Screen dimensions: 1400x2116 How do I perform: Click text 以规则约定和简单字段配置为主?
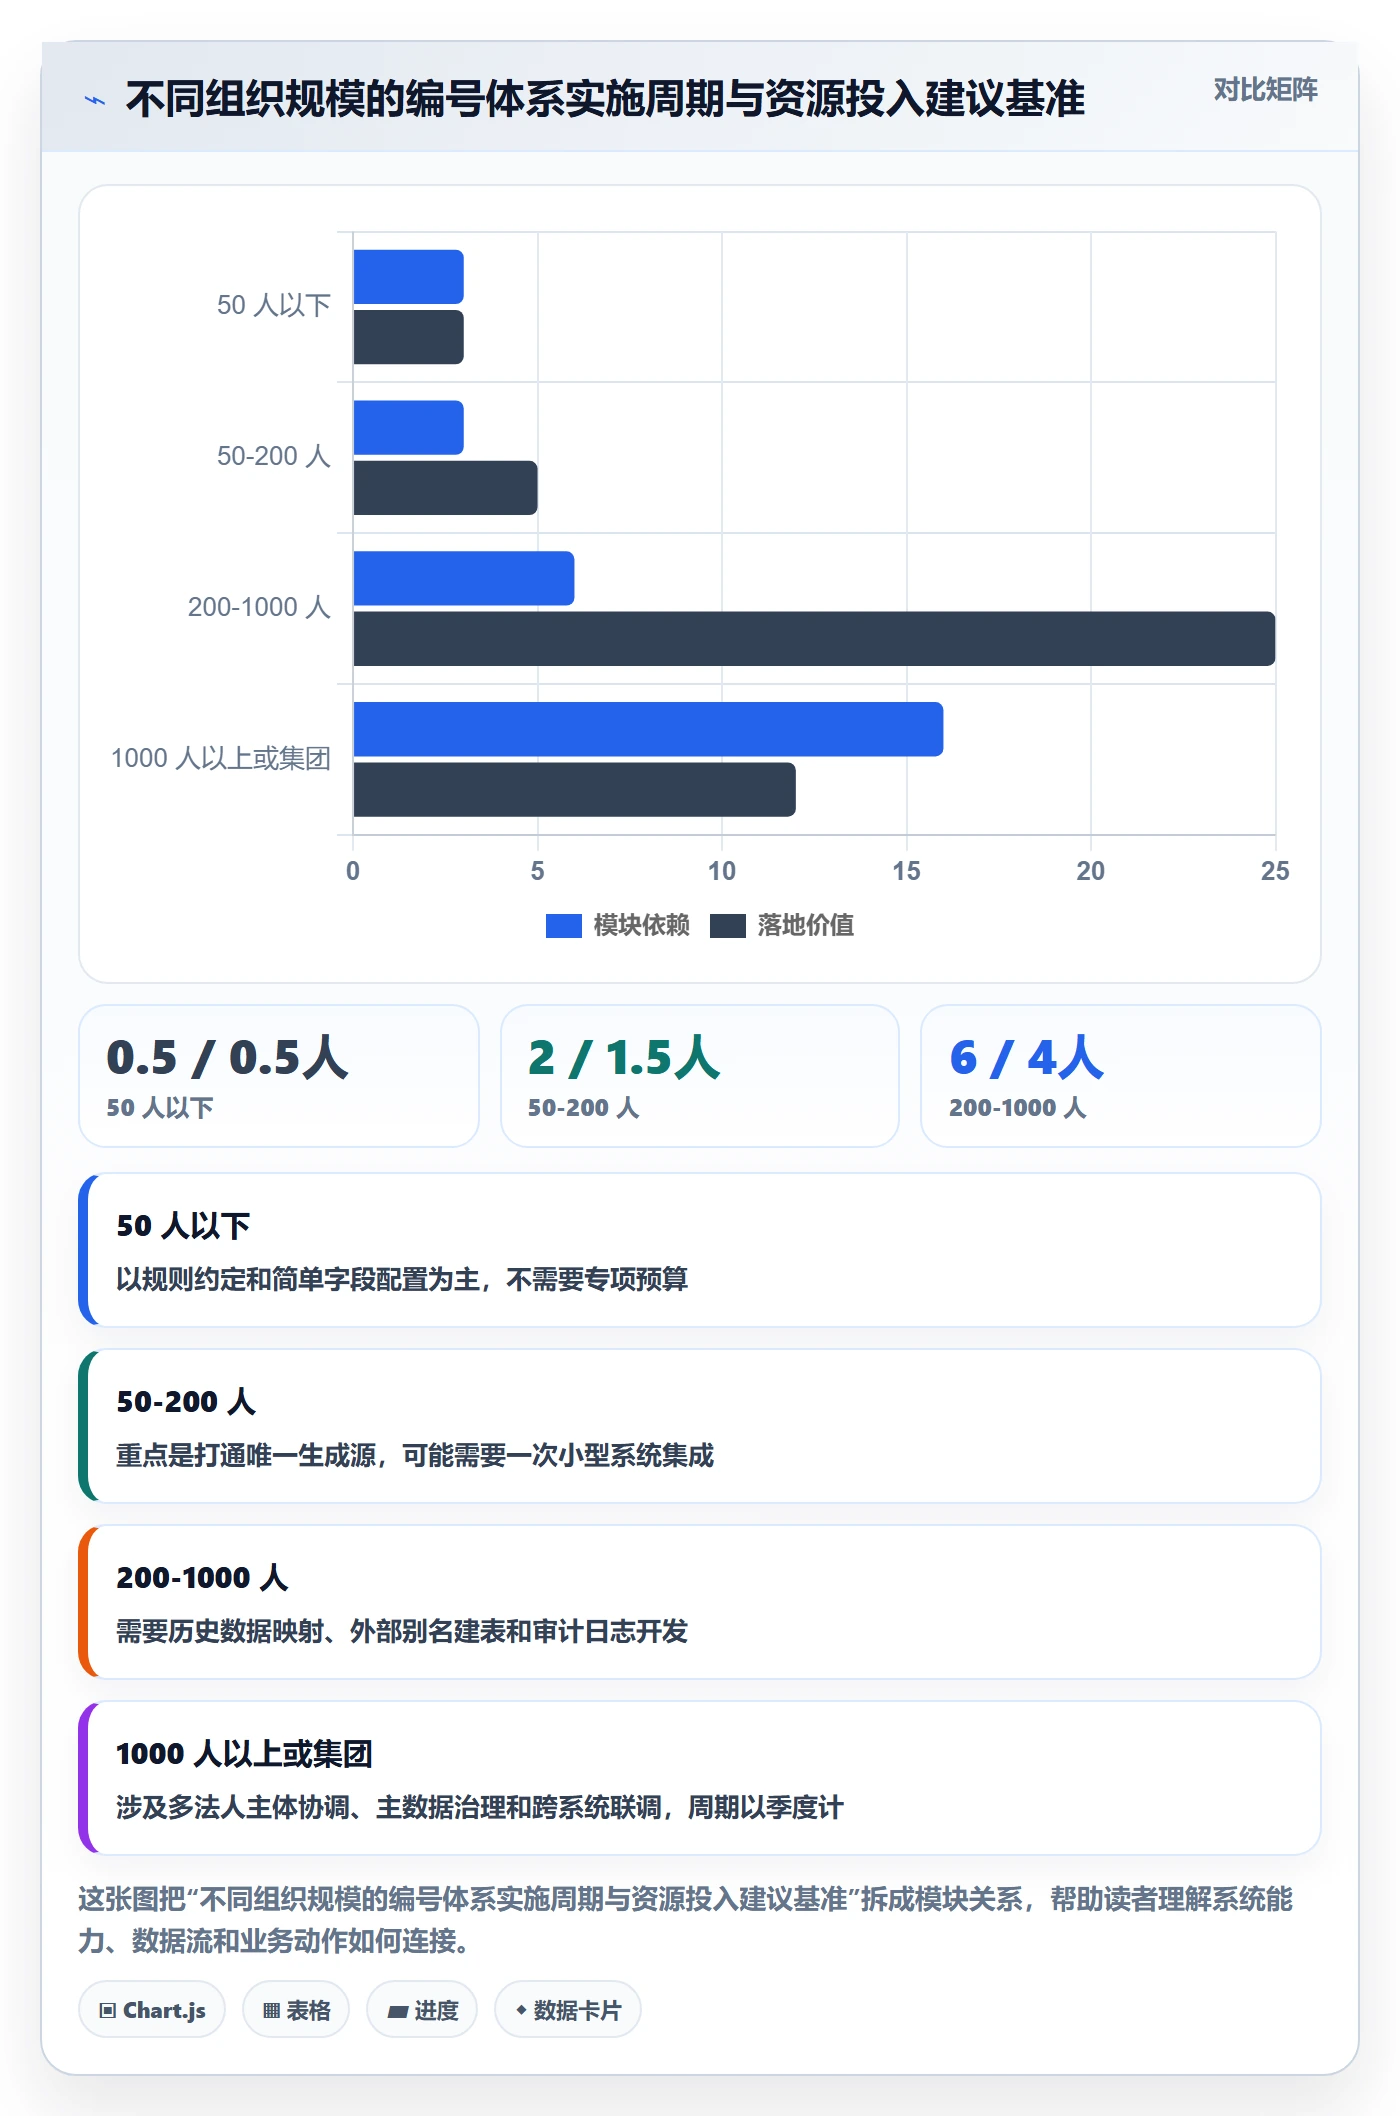298,1279
